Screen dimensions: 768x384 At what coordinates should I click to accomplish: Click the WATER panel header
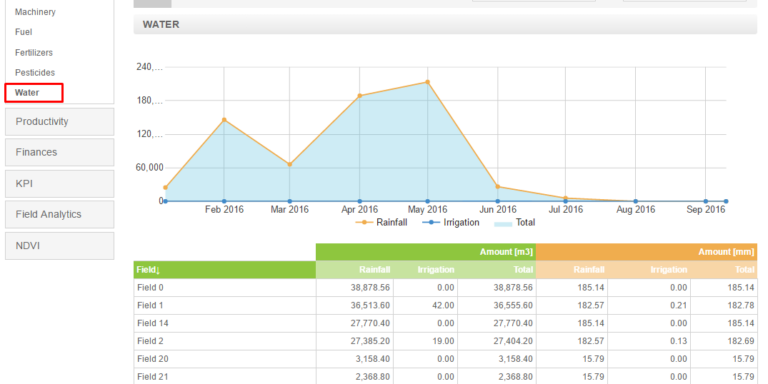tap(445, 24)
